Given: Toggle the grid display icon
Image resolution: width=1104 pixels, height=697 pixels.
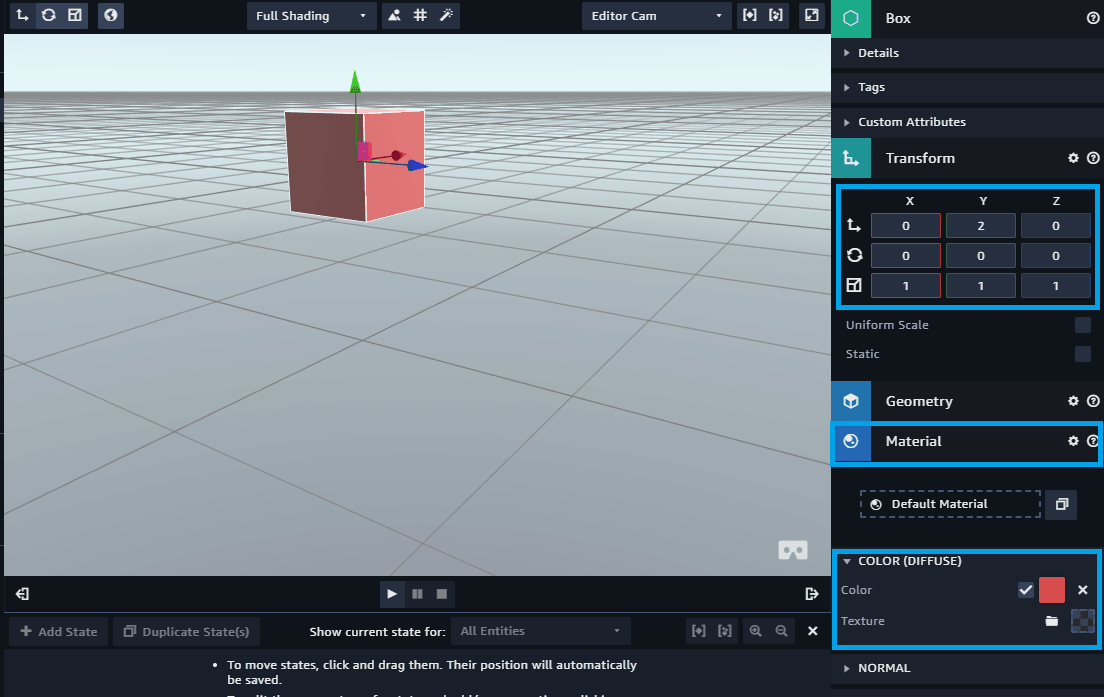Looking at the screenshot, I should [421, 16].
